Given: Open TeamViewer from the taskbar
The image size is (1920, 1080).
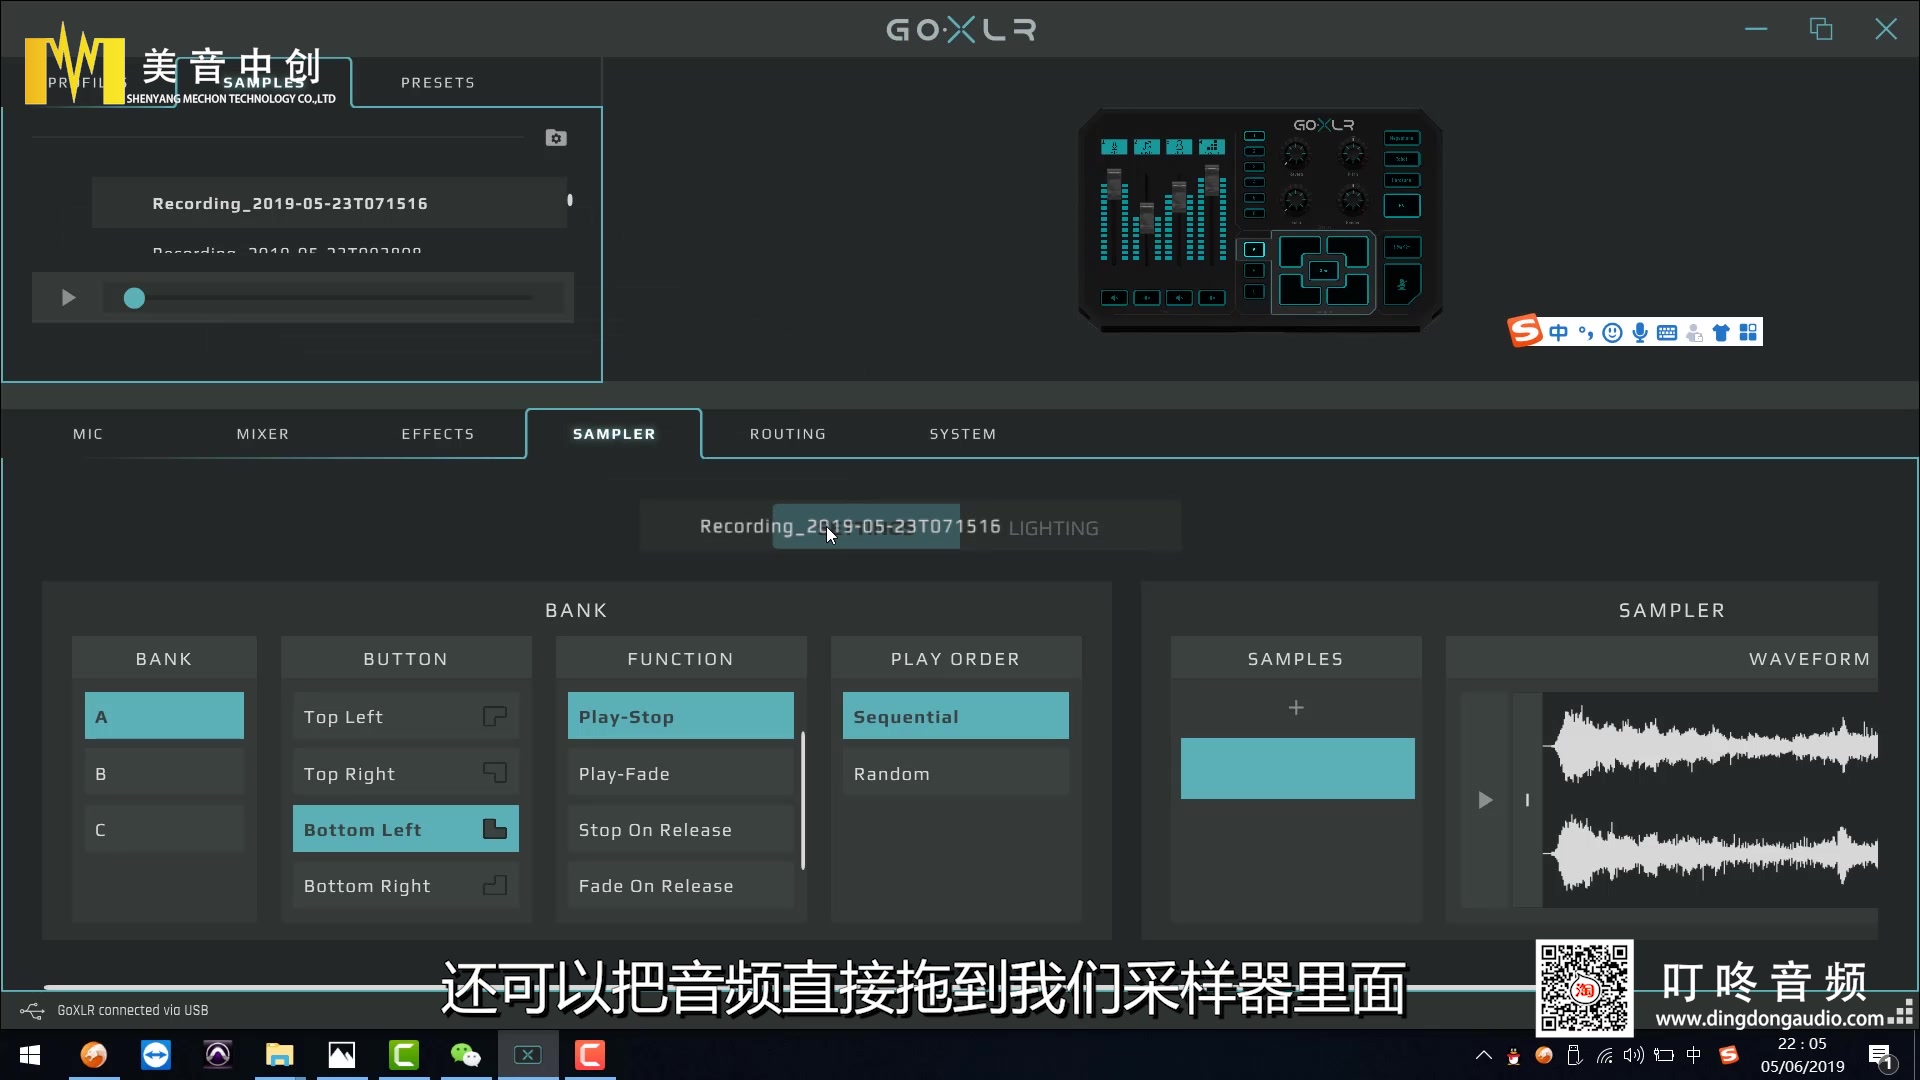Looking at the screenshot, I should click(156, 1055).
